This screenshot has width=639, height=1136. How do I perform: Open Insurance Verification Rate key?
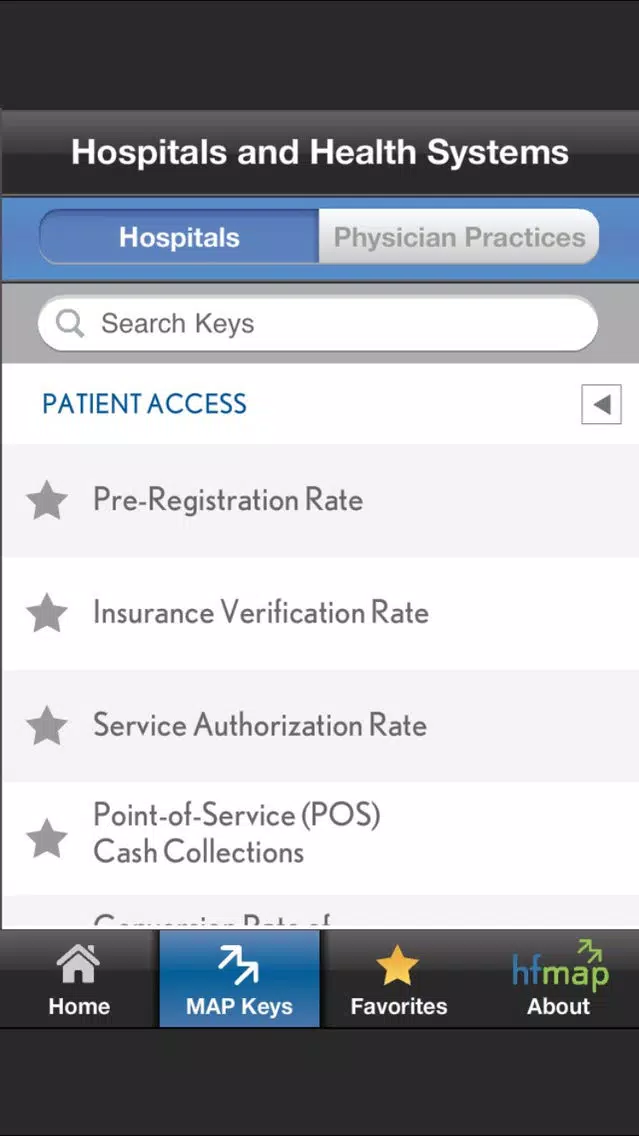coord(320,613)
